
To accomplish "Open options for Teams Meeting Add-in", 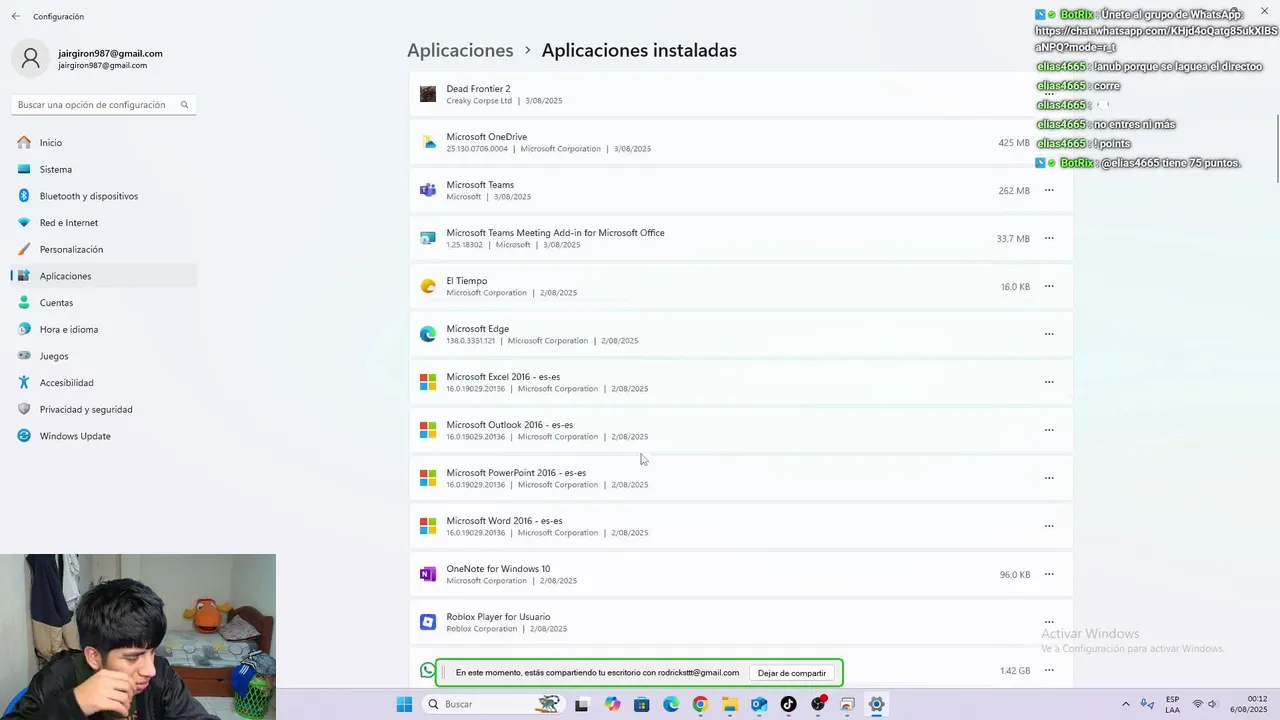I will [x=1049, y=238].
